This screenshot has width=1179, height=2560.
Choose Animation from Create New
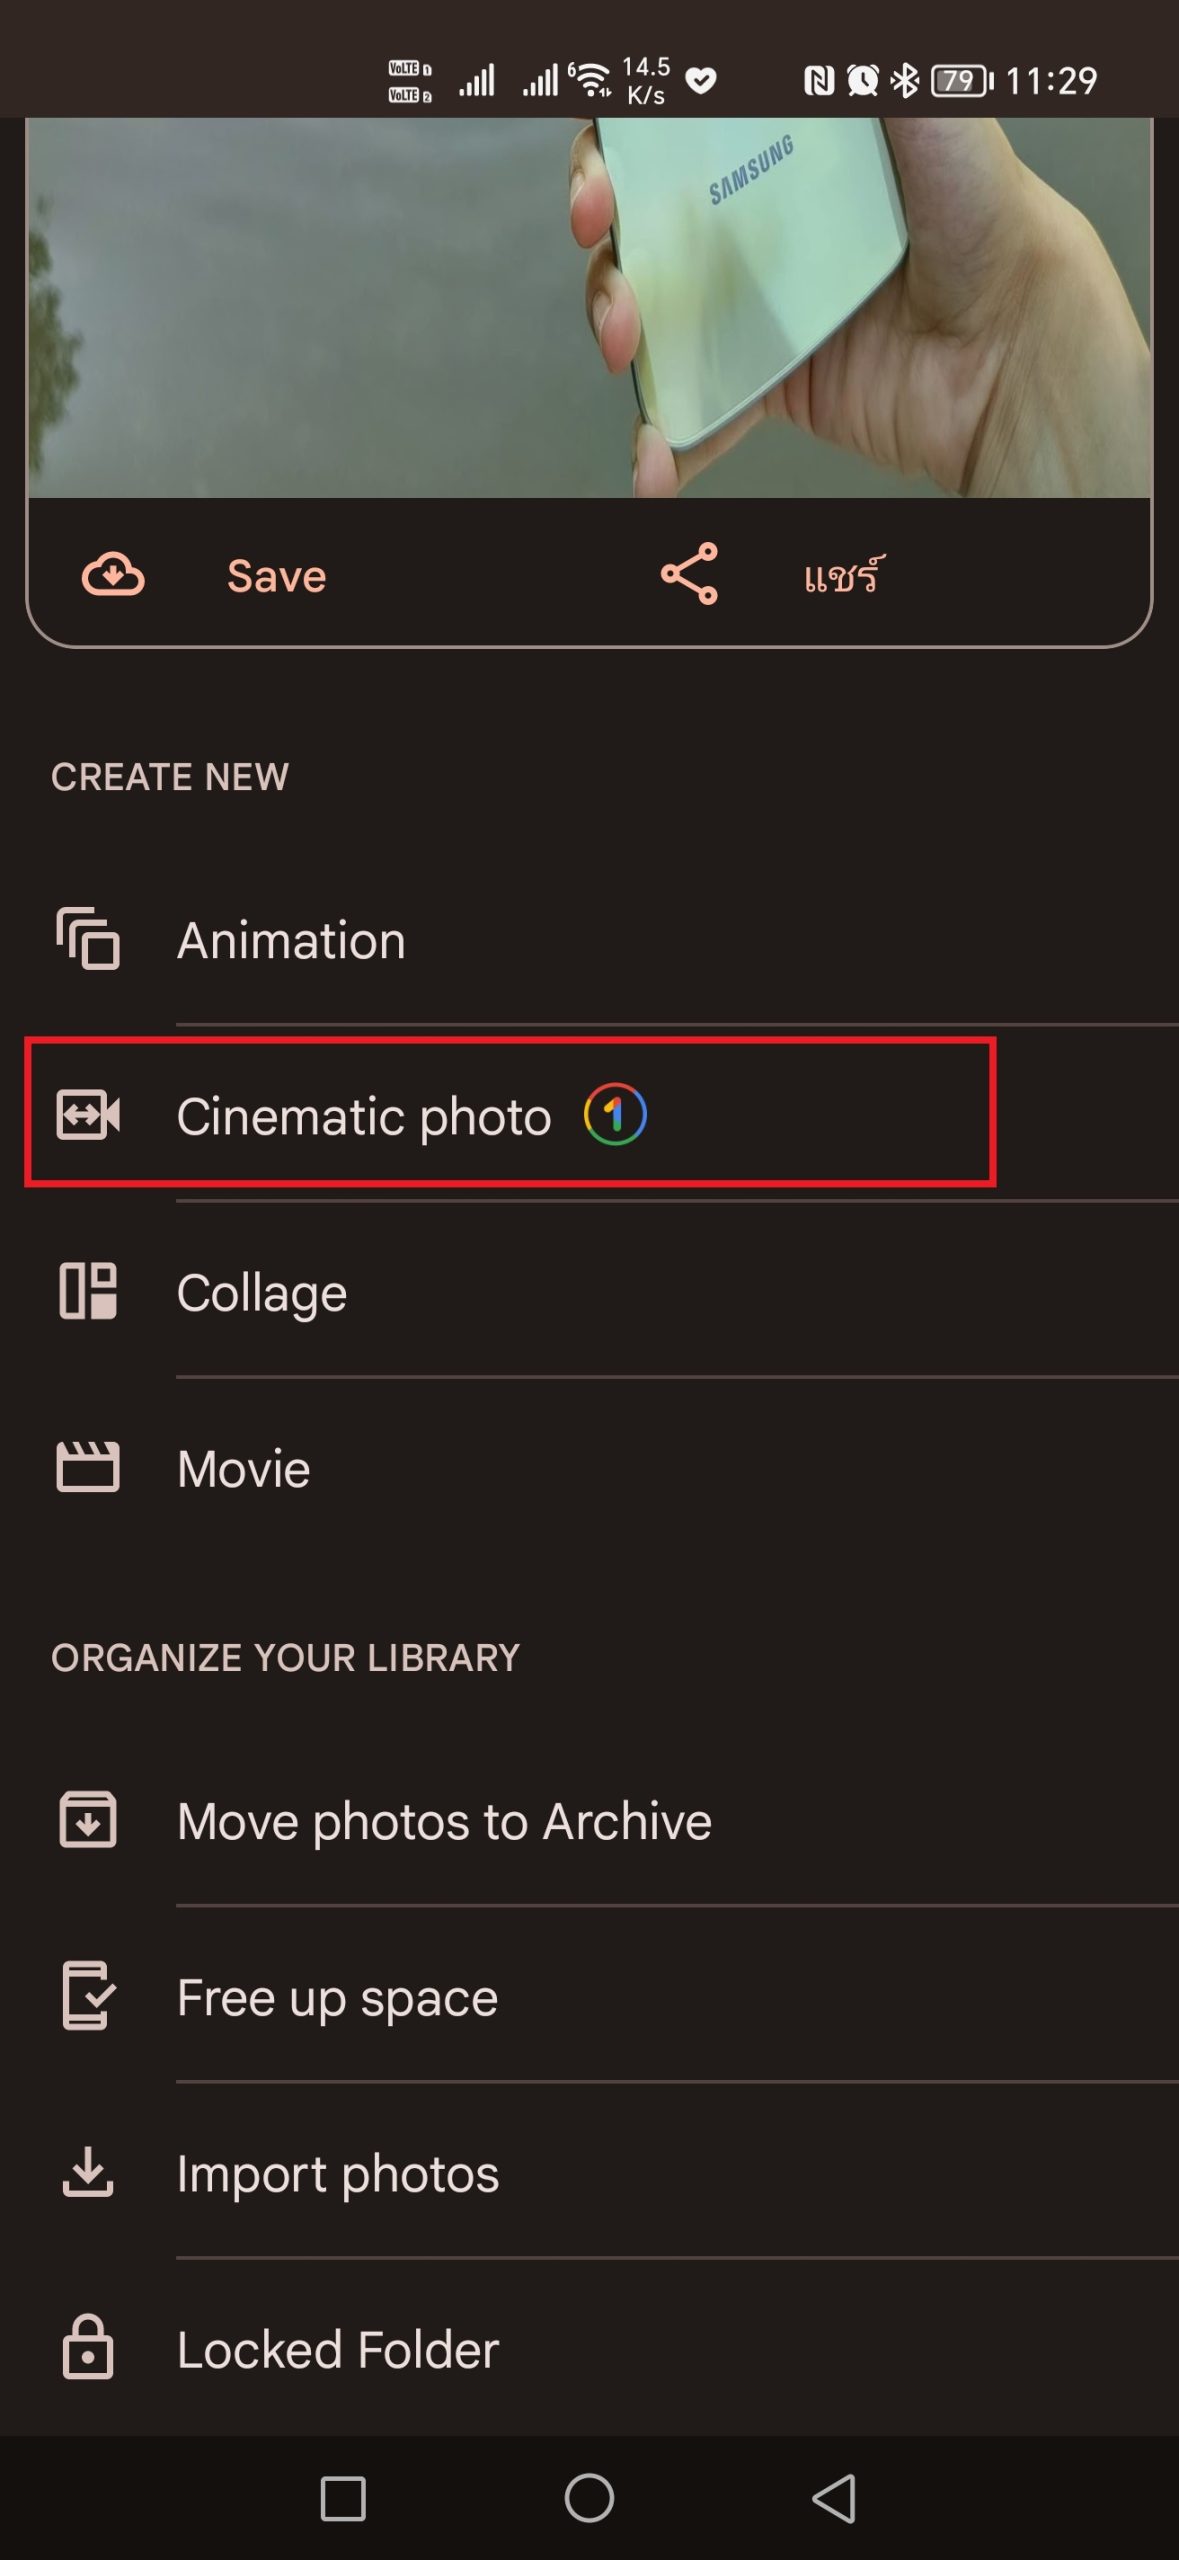click(x=291, y=941)
